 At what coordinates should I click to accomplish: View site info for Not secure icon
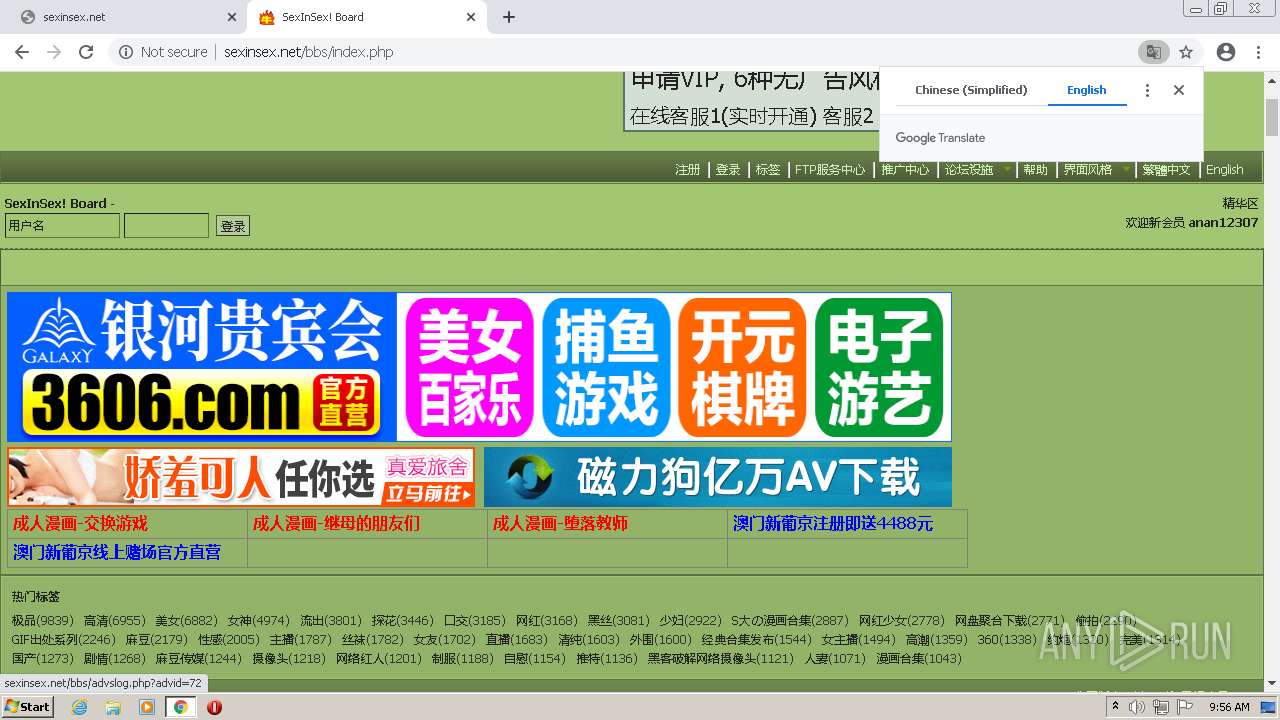point(126,52)
